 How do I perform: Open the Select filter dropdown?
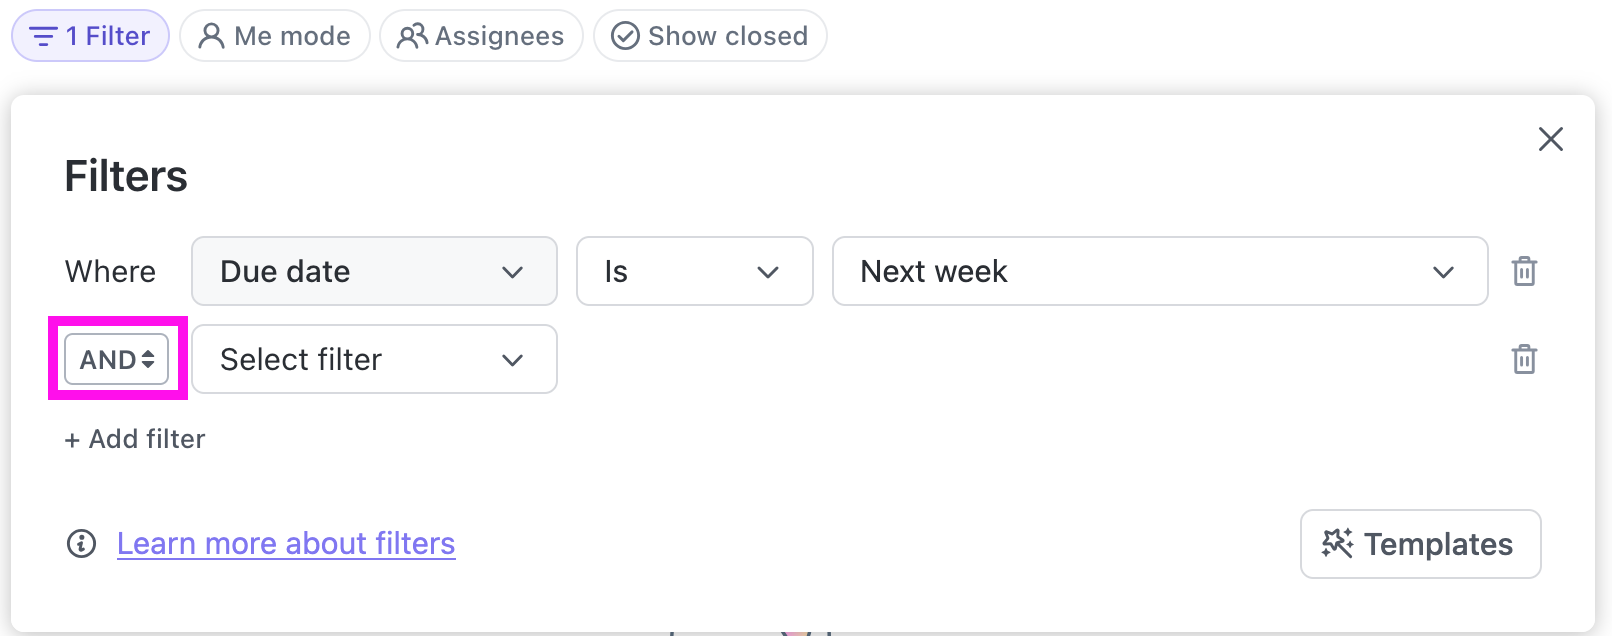(373, 359)
